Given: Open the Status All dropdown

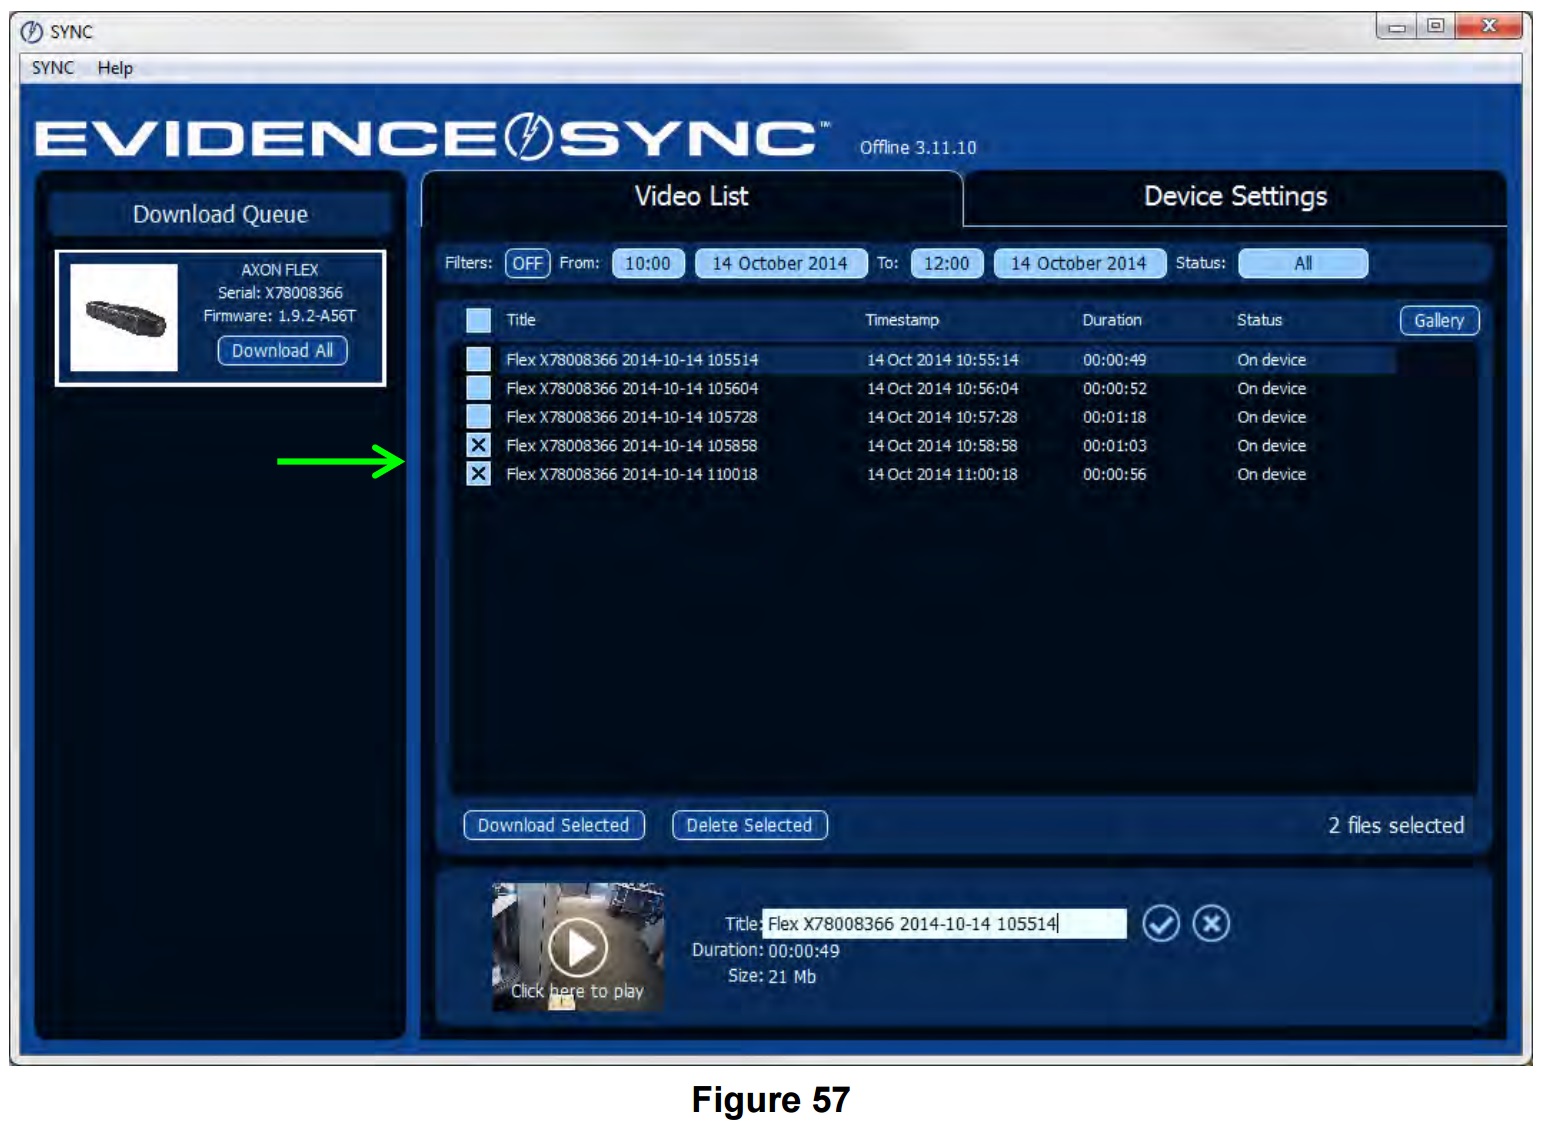Looking at the screenshot, I should [x=1302, y=263].
